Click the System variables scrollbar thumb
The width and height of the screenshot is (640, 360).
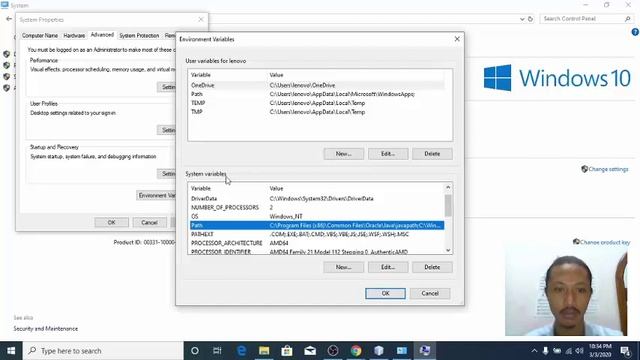(x=448, y=205)
